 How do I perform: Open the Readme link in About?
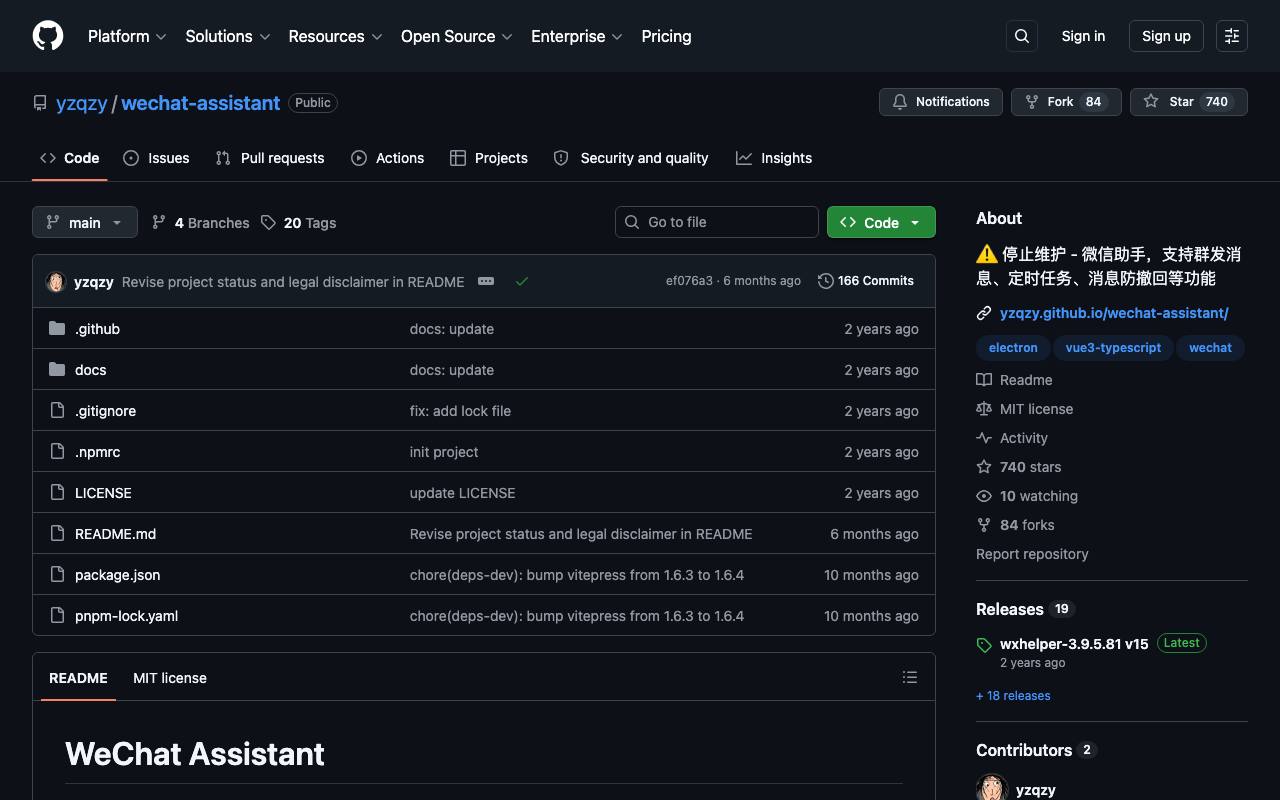[1014, 380]
